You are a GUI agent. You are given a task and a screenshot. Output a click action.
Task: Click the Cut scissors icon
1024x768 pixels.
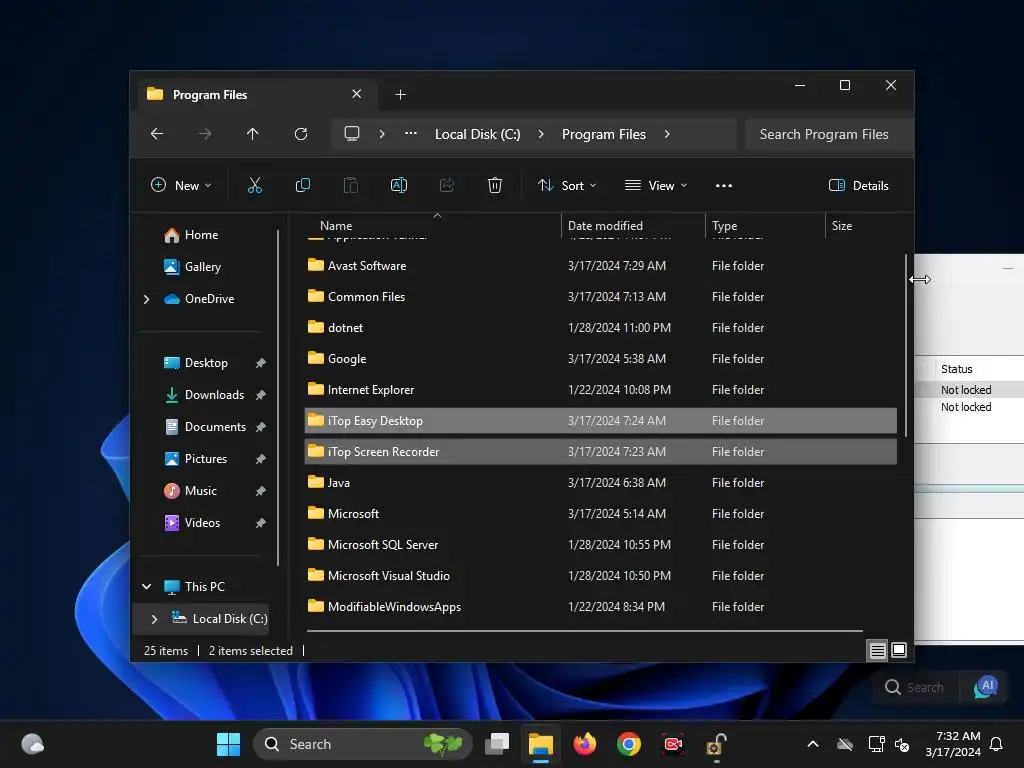pos(255,185)
